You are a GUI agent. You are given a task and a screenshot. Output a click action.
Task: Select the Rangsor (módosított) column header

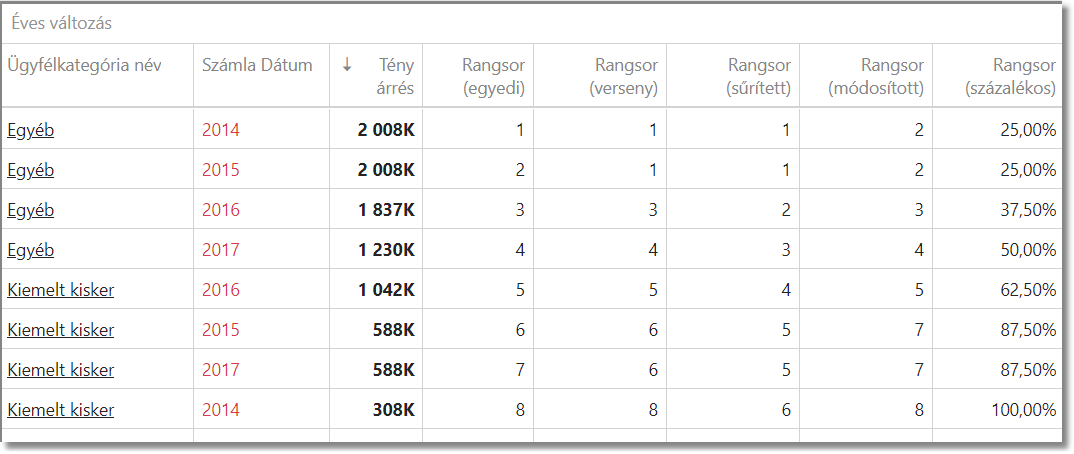877,77
